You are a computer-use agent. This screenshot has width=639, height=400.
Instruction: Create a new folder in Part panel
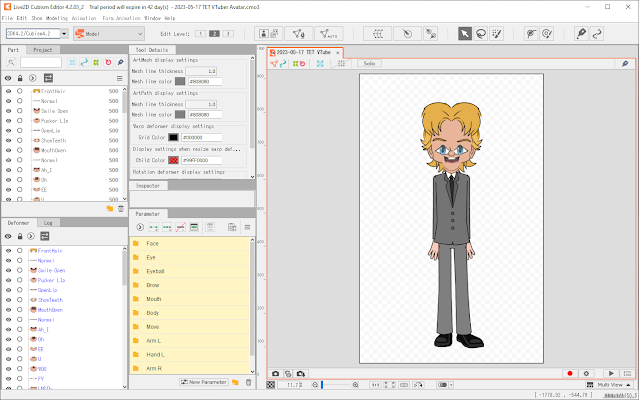pyautogui.click(x=110, y=209)
